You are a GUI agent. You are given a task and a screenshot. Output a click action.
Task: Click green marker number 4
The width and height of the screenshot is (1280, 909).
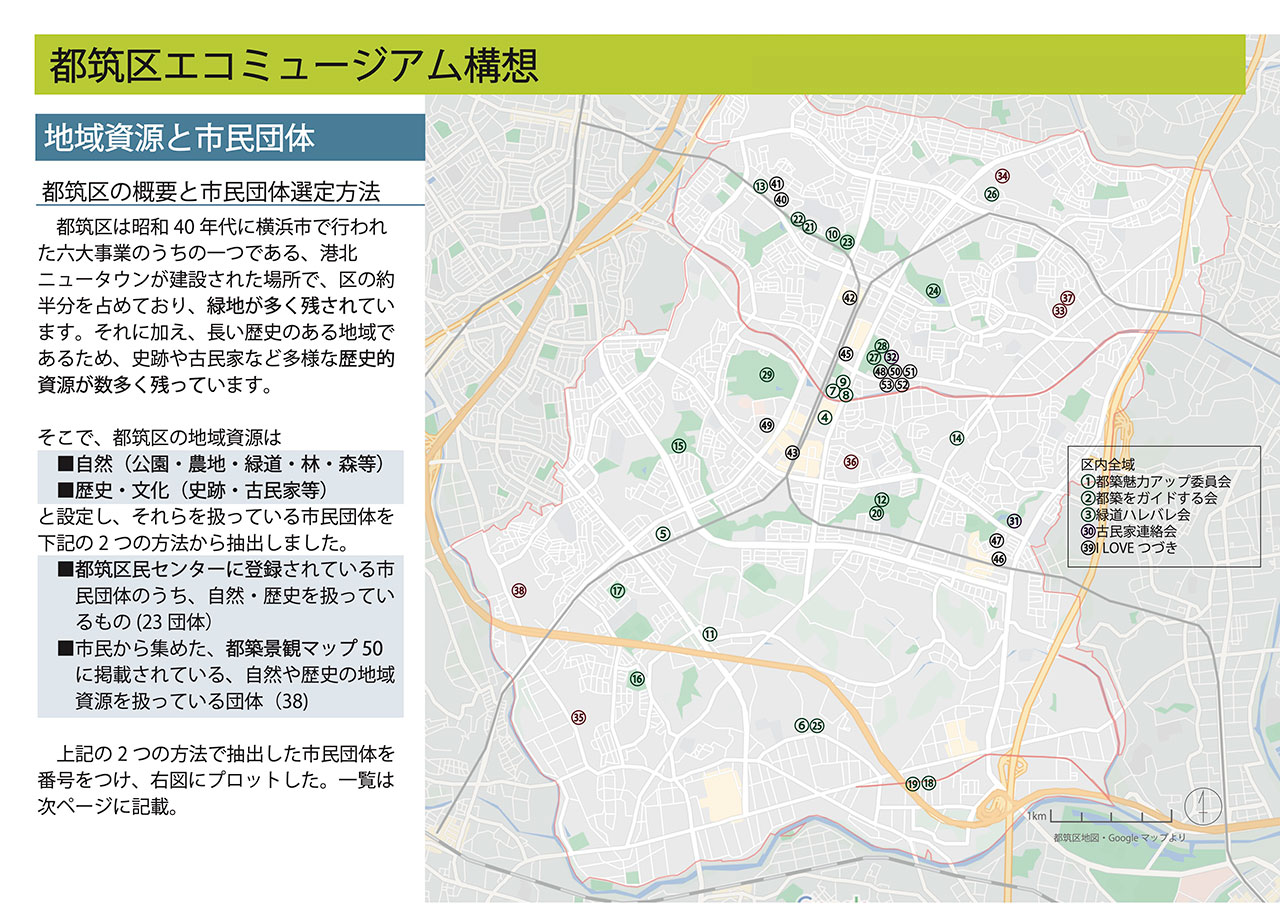825,417
